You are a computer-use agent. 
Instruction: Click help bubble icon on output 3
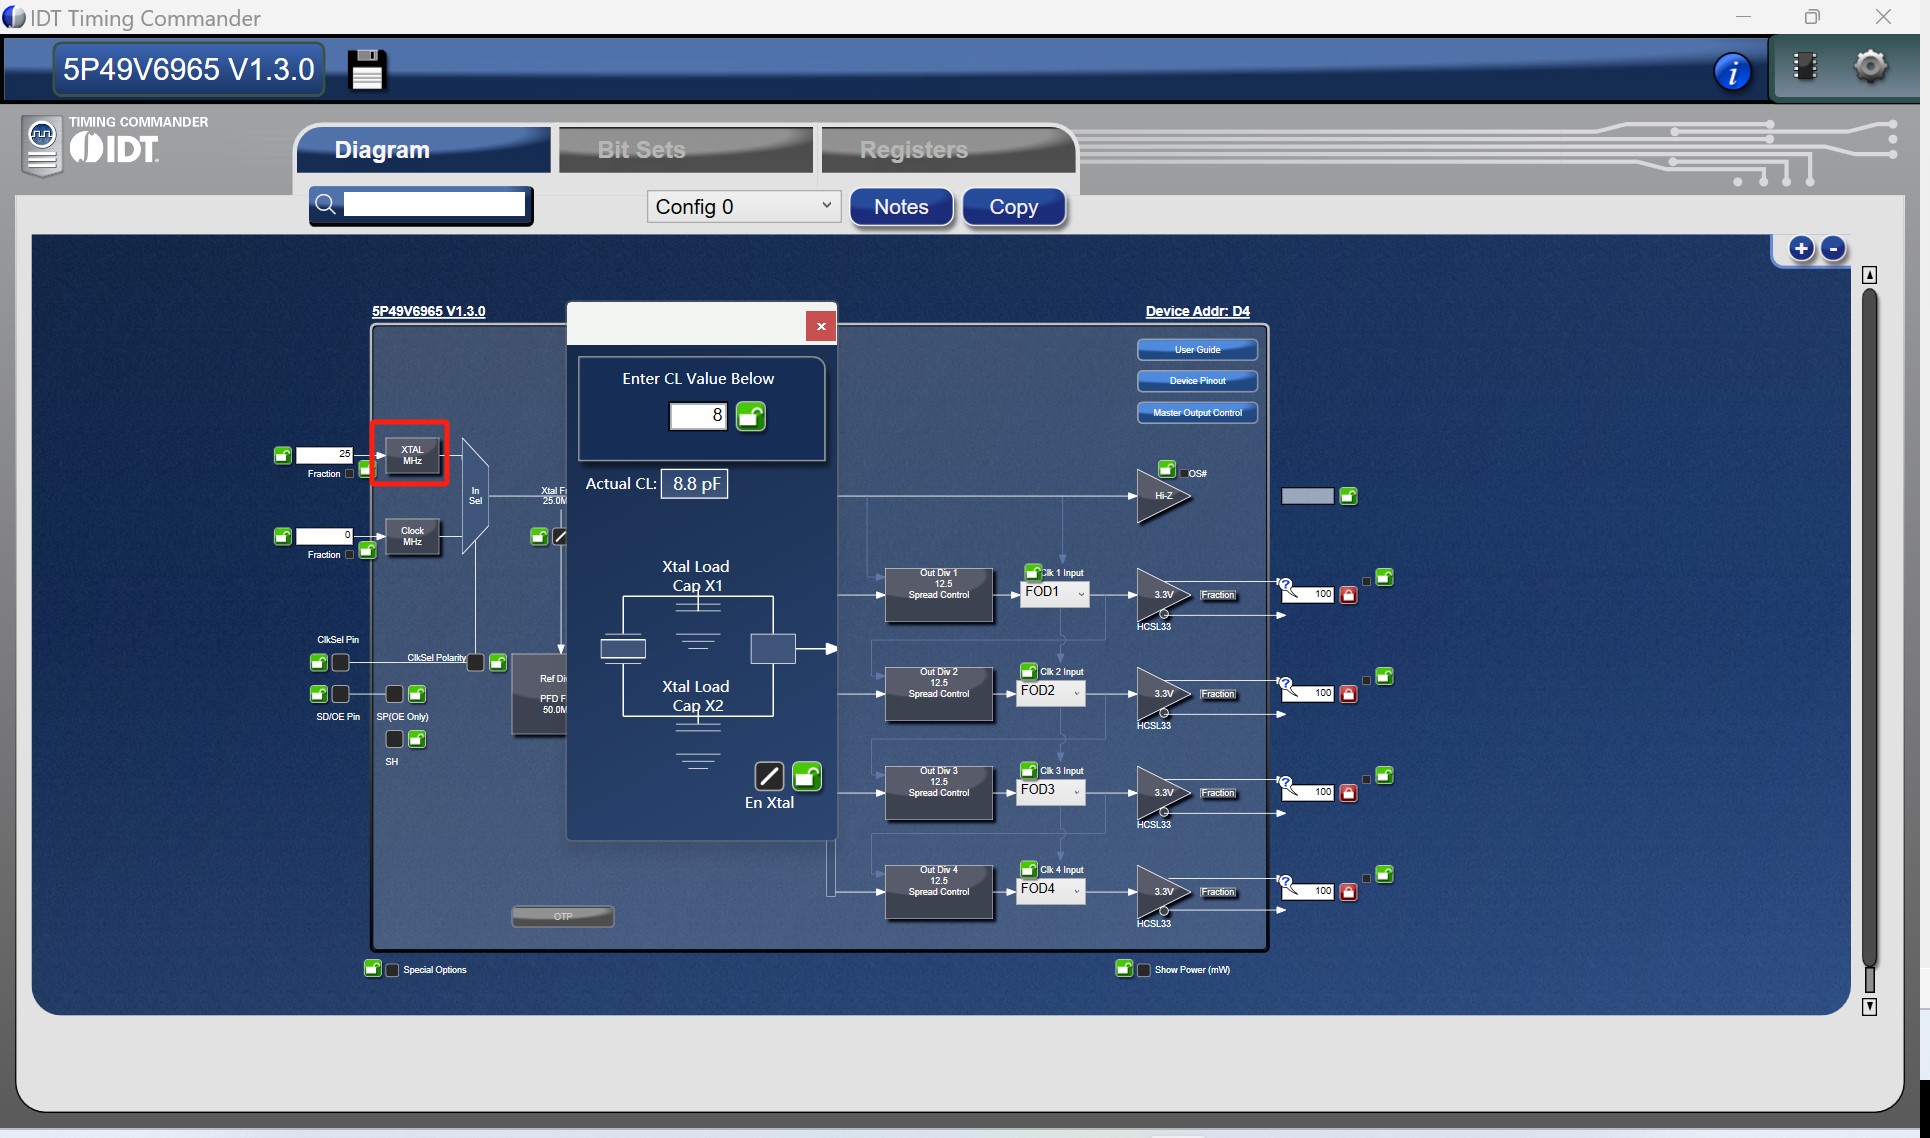tap(1288, 785)
